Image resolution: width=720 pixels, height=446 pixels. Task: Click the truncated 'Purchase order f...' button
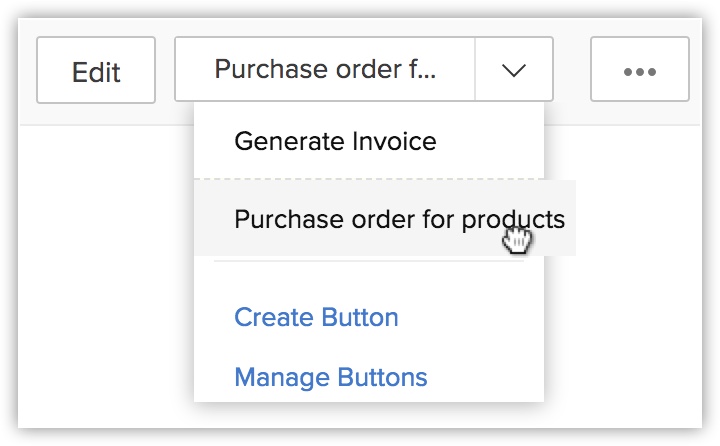tap(325, 70)
